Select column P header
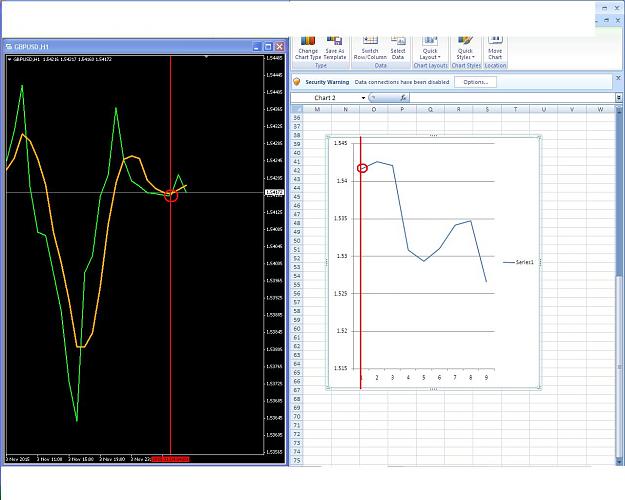This screenshot has height=500, width=625. [x=402, y=109]
